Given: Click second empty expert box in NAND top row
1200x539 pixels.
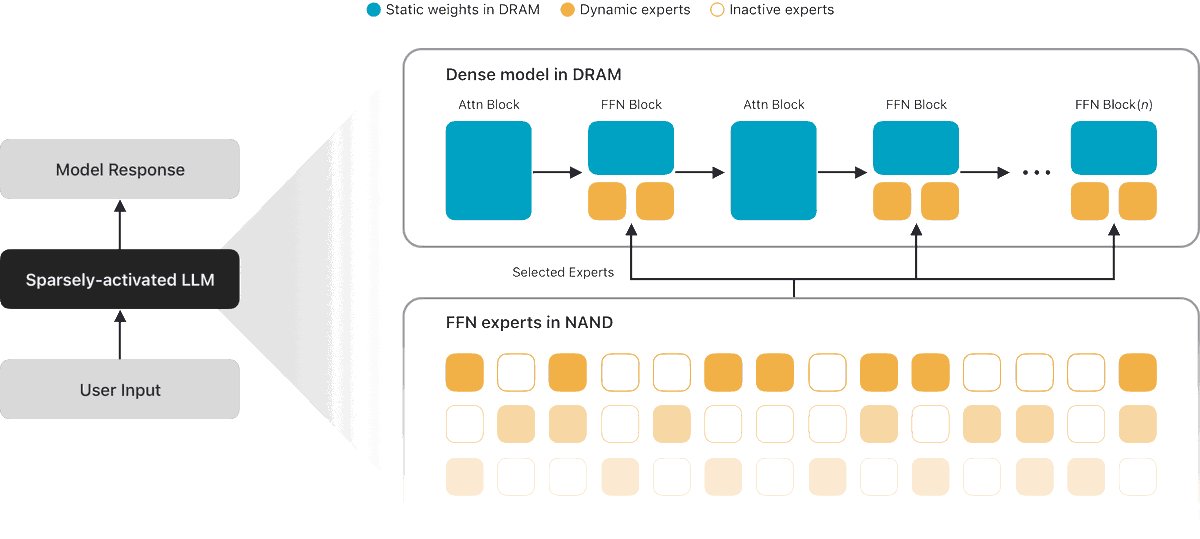Looking at the screenshot, I should click(620, 371).
